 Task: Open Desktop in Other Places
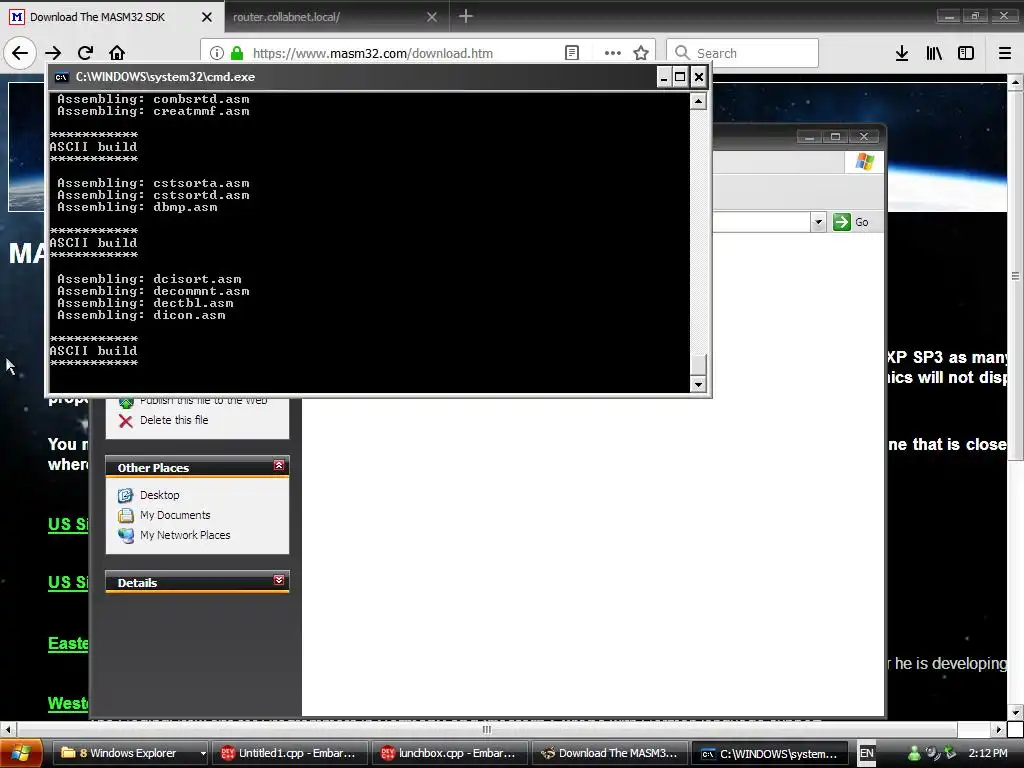(x=159, y=495)
